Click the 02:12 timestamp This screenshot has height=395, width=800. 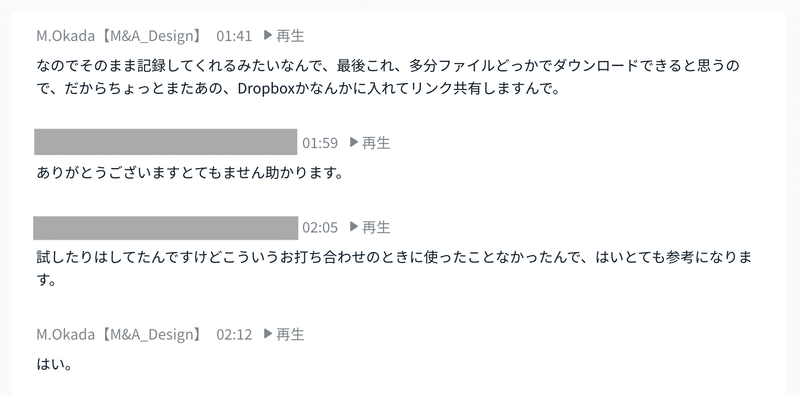click(x=234, y=334)
